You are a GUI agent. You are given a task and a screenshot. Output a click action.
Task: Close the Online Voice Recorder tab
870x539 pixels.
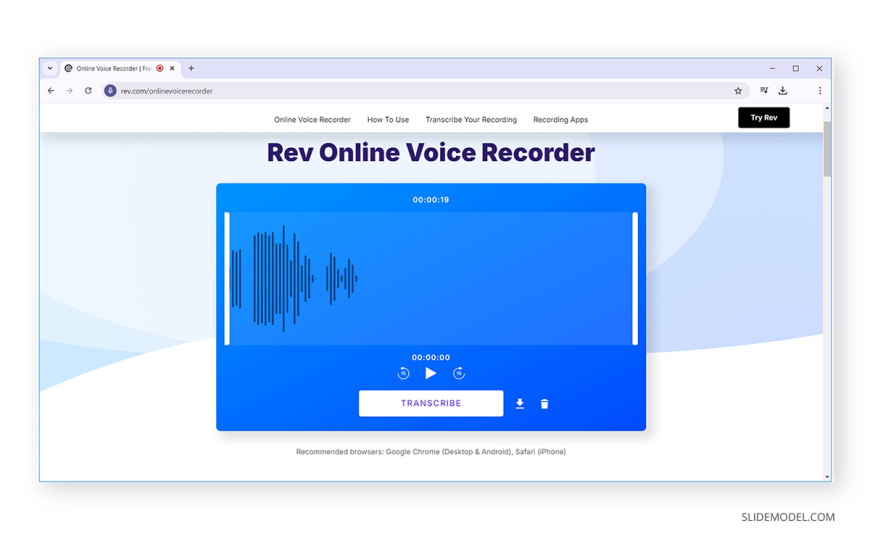(172, 69)
